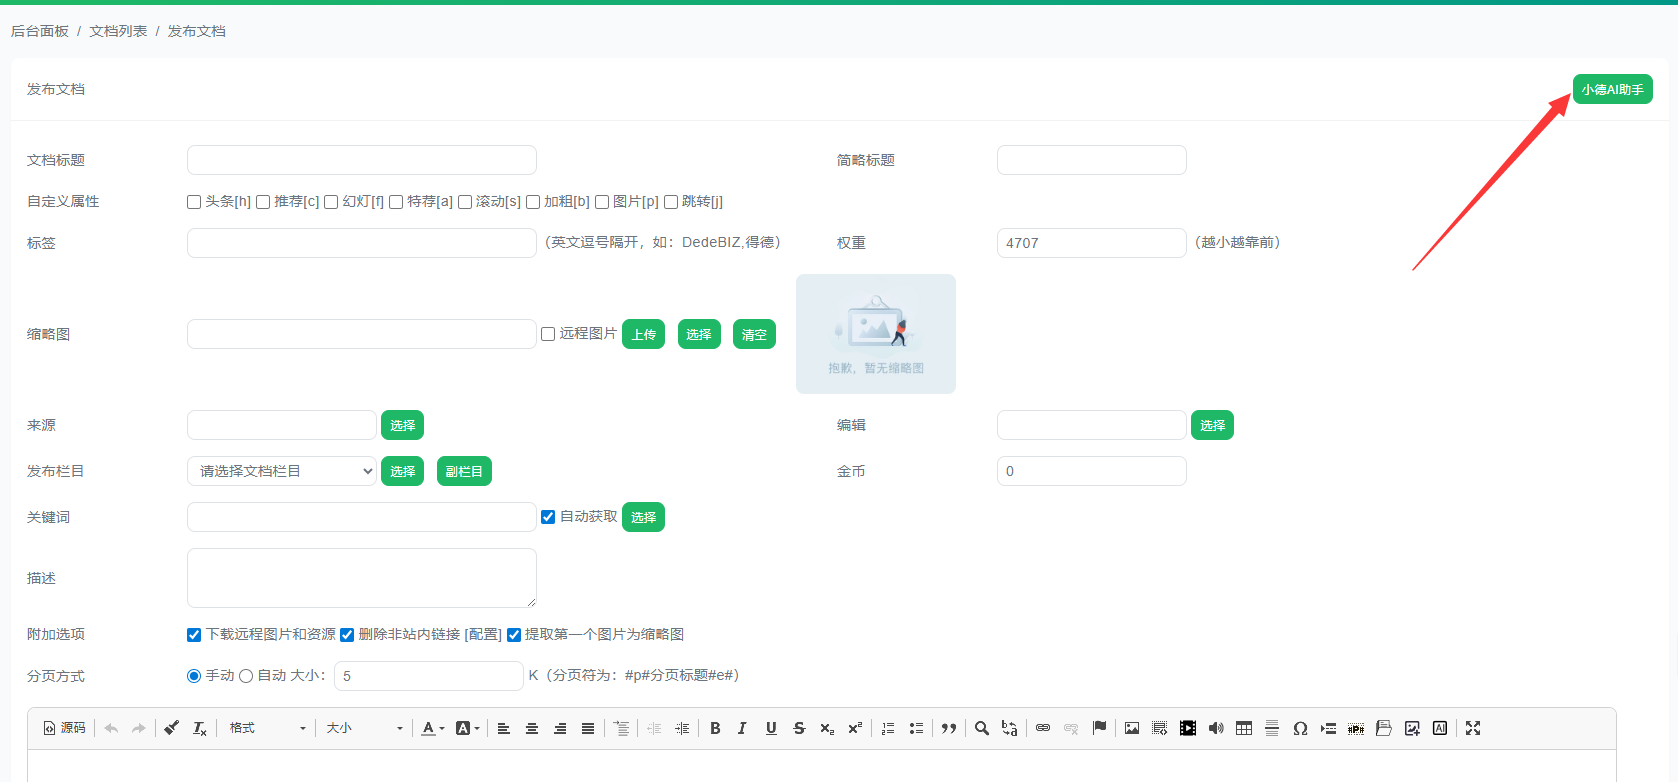This screenshot has height=782, width=1678.
Task: Check the 头条[h] attribute
Action: point(194,202)
